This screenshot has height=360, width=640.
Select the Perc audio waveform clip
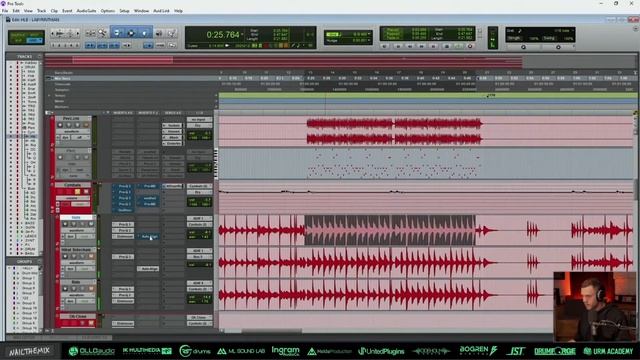394,131
